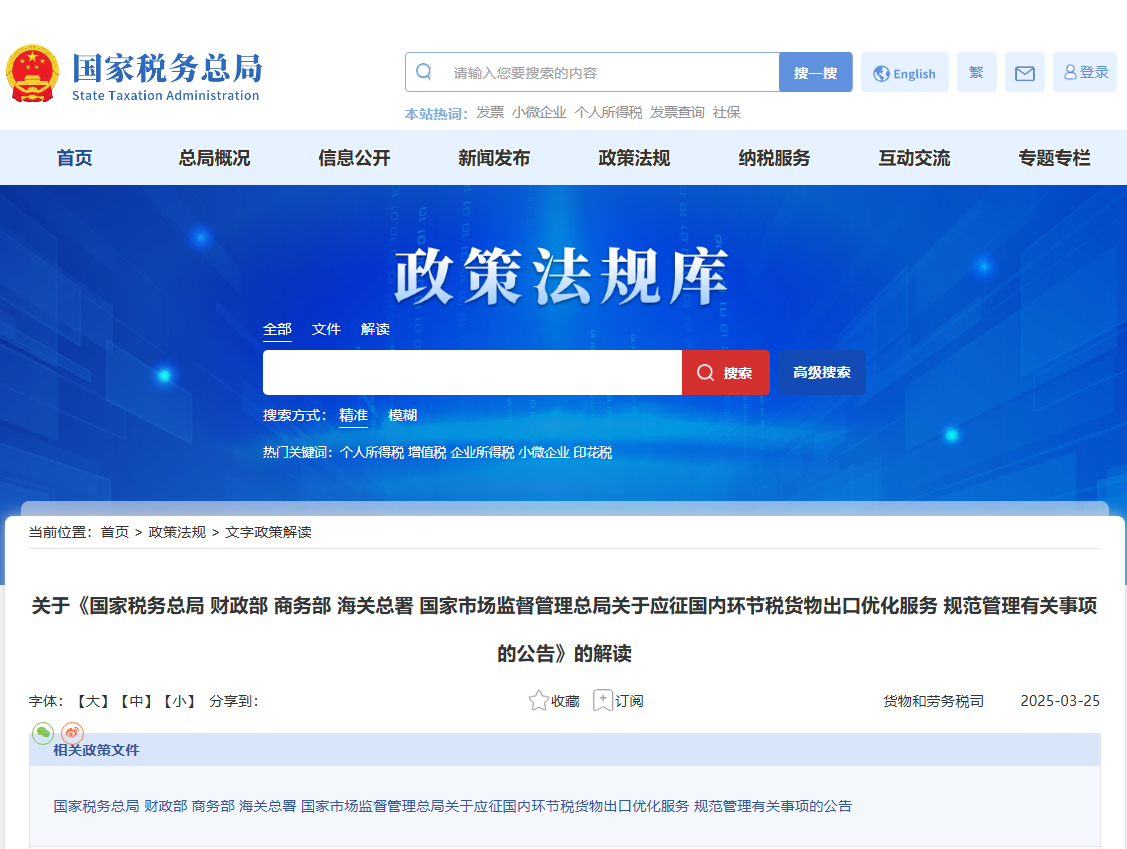1127x849 pixels.
Task: Open 纳税服务 navigation menu
Action: tap(774, 158)
